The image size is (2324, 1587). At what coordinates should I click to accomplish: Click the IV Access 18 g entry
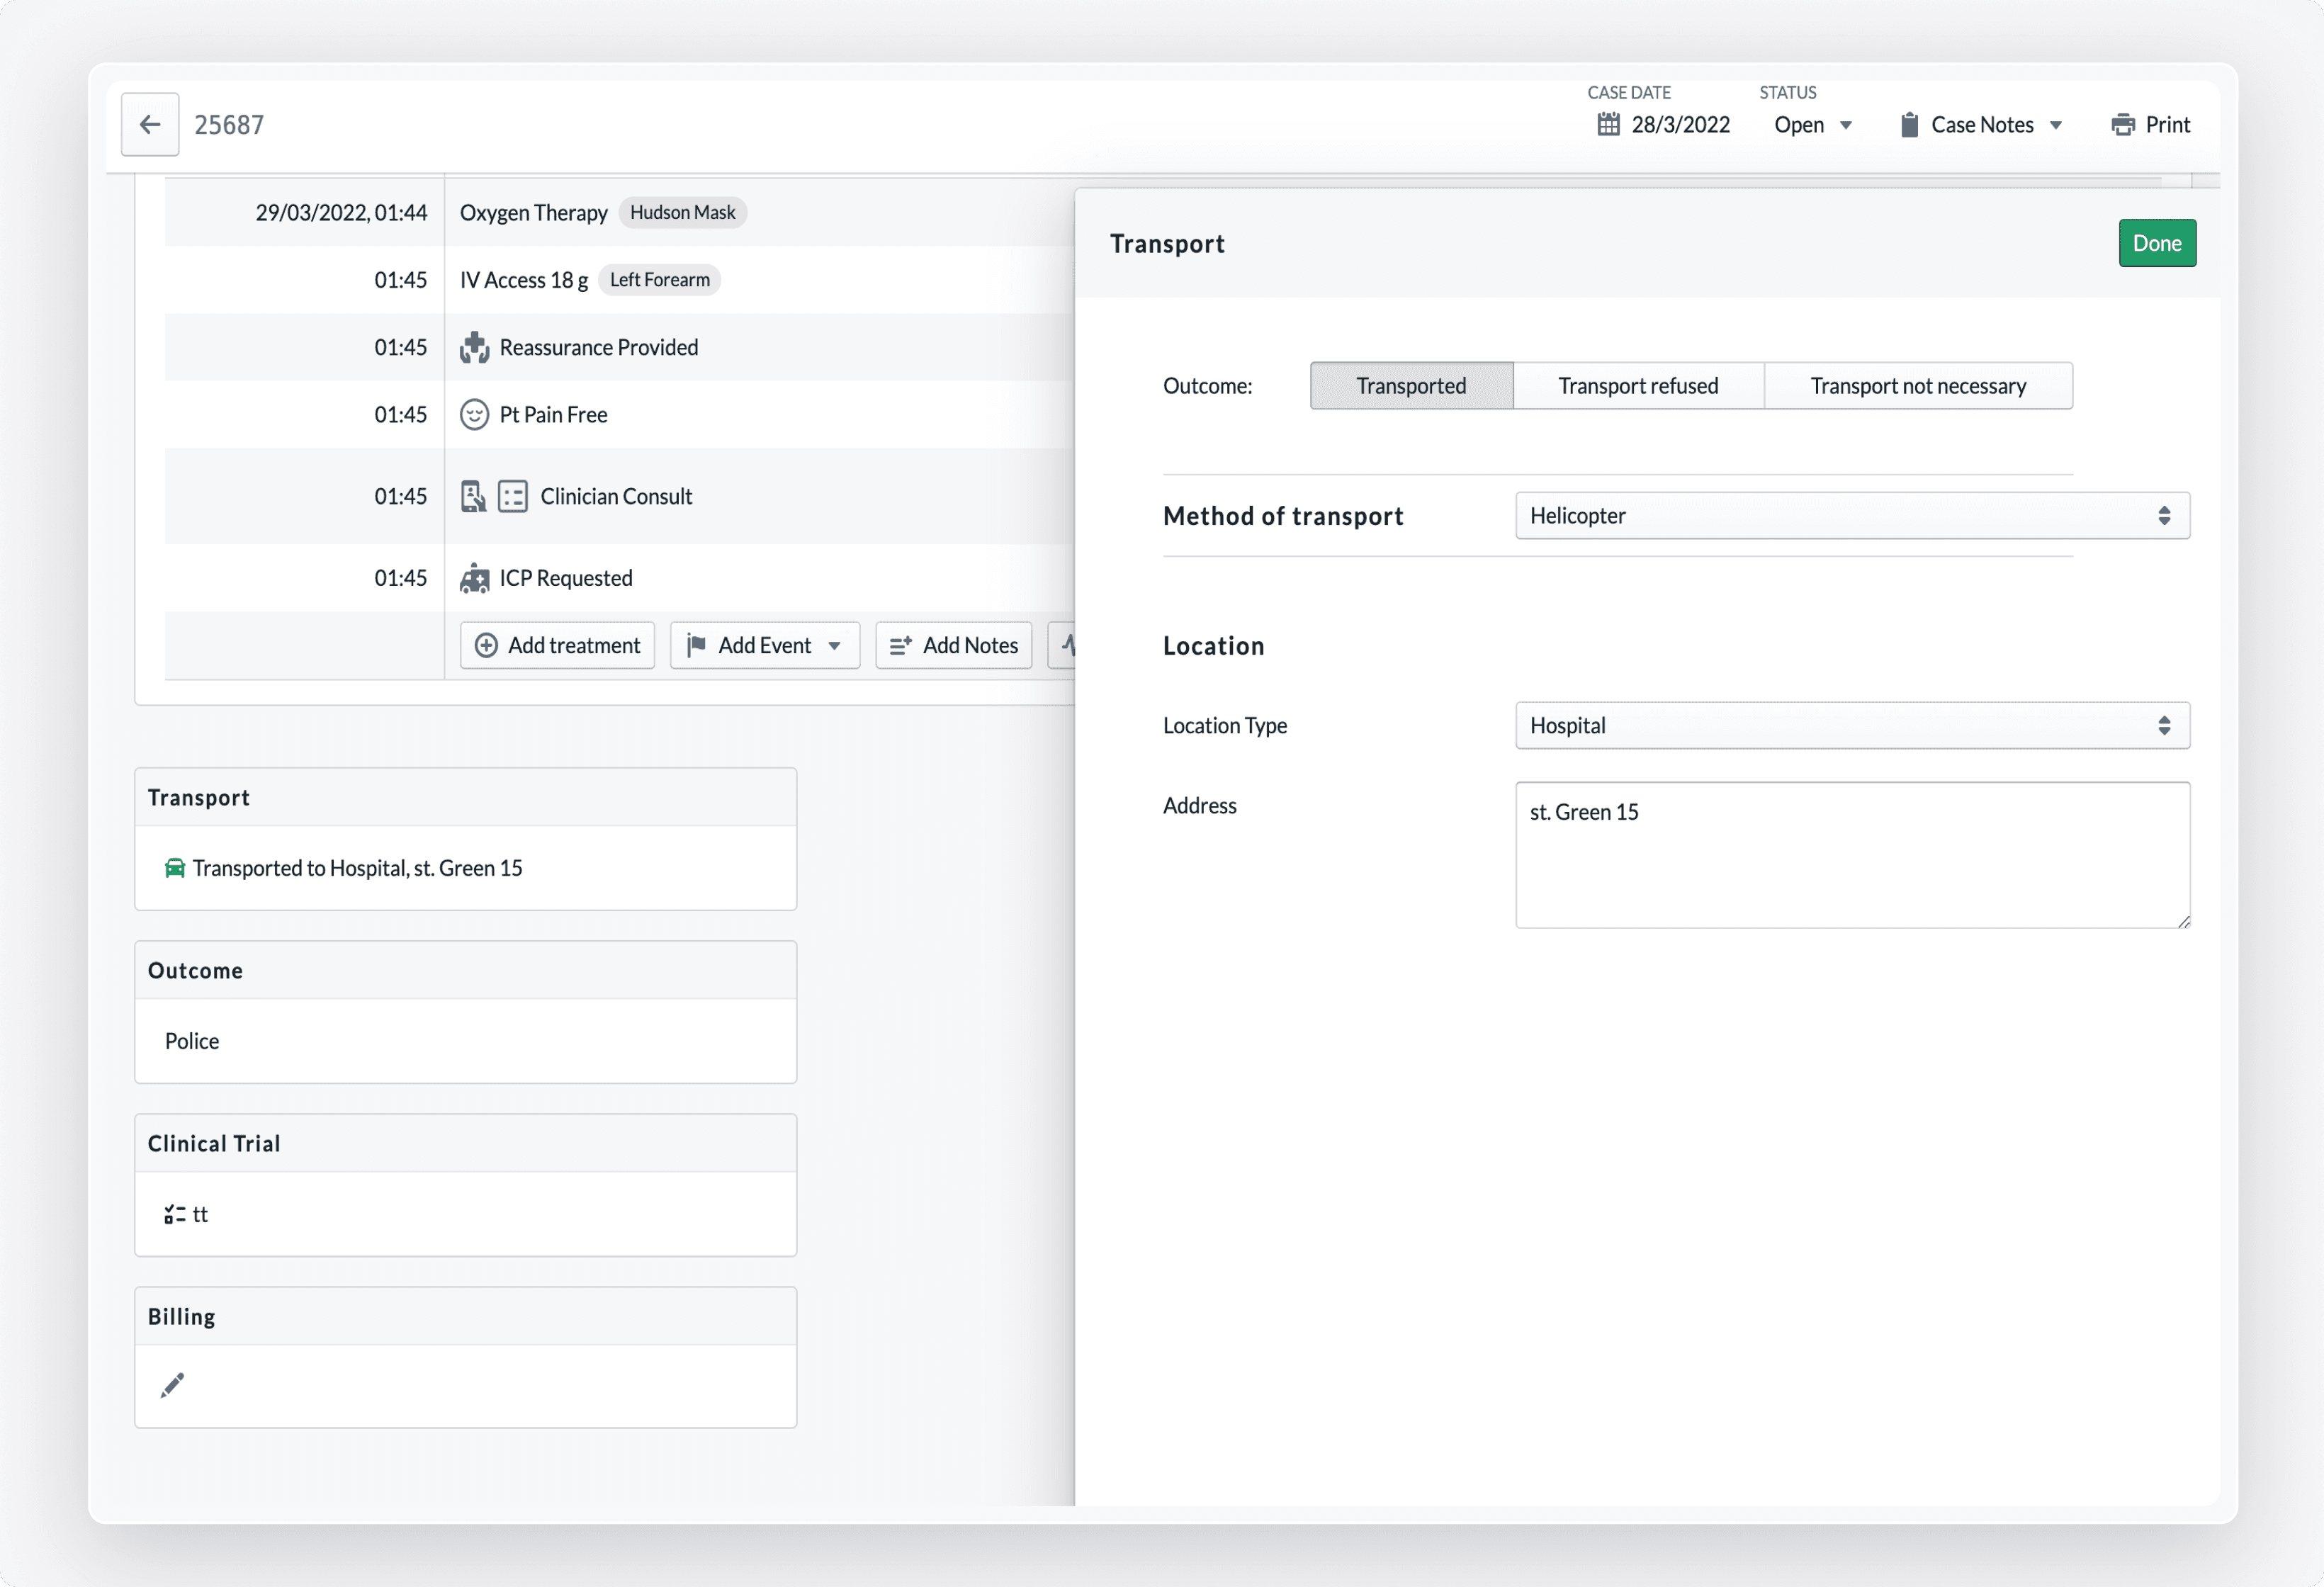click(x=524, y=280)
